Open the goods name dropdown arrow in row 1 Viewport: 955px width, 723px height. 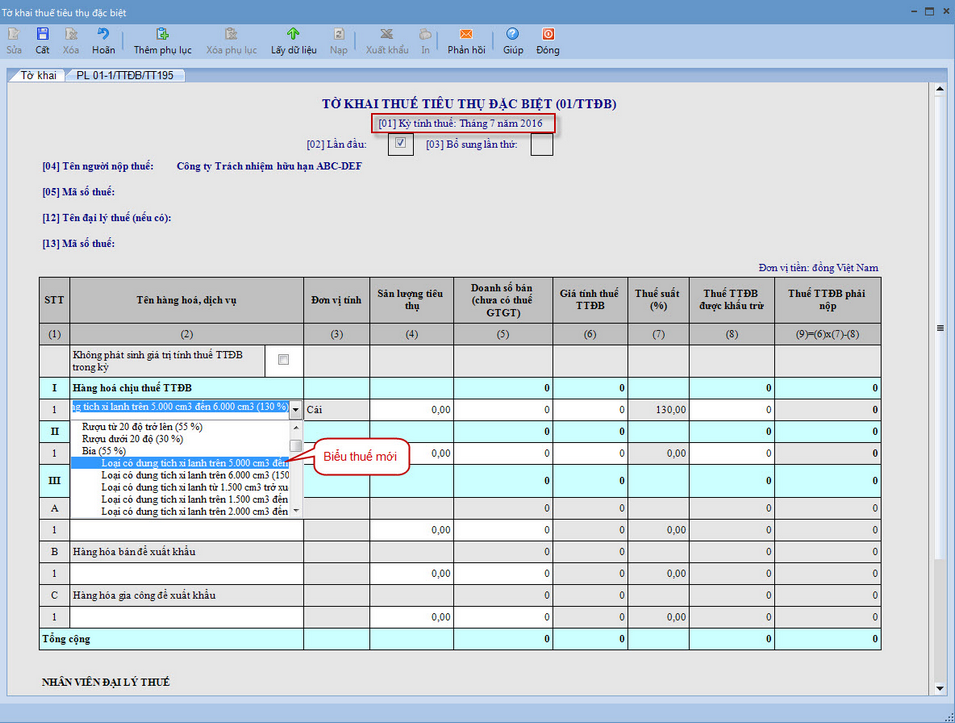click(295, 409)
